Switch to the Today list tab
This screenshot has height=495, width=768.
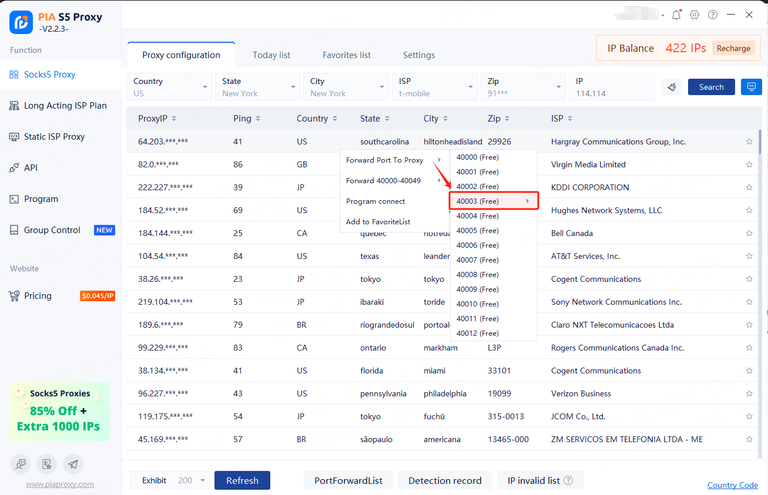click(x=271, y=55)
